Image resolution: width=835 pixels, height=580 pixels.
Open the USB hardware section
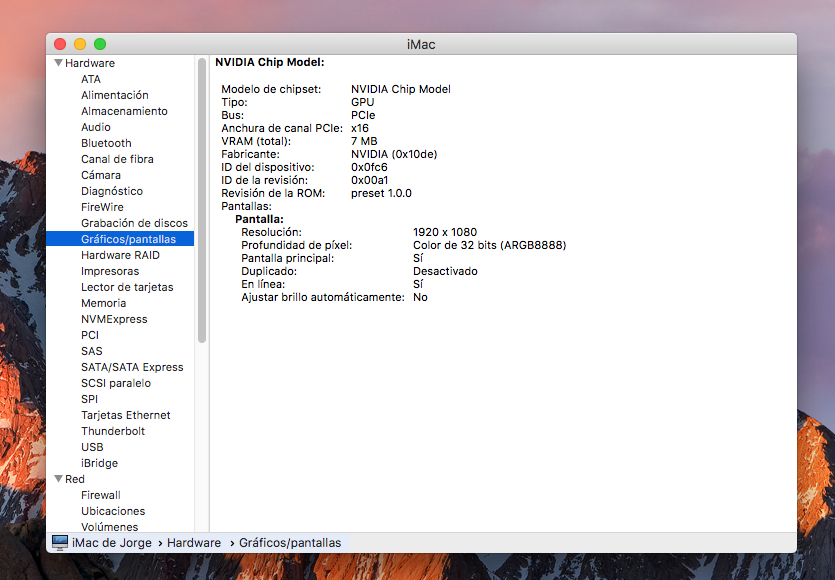[x=92, y=447]
